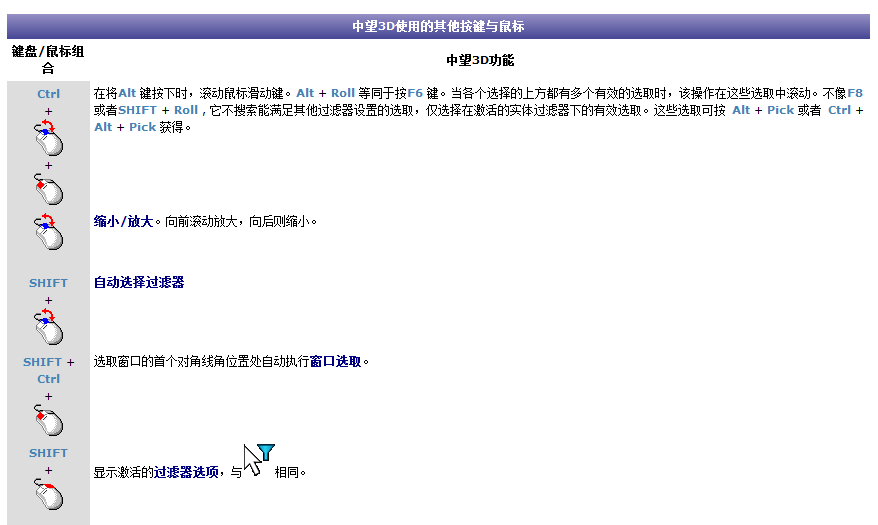This screenshot has width=878, height=525.
Task: Click the left-button mouse icon in the Ctrl row
Action: [48, 188]
